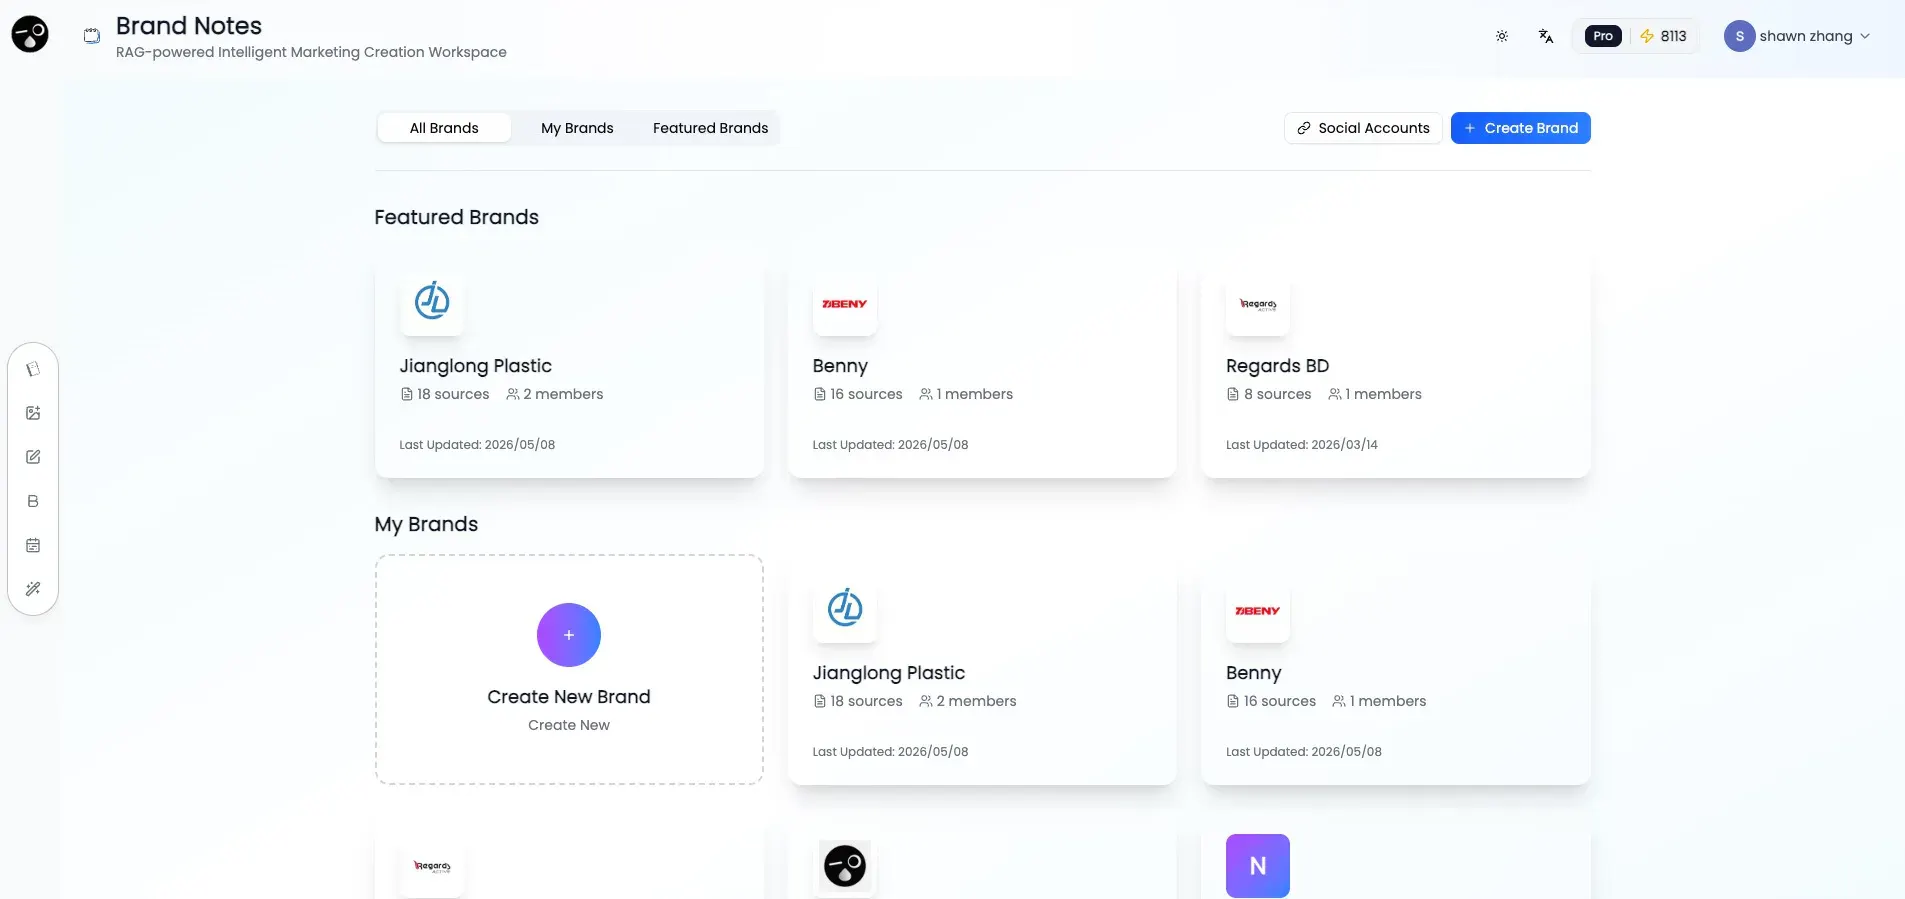Image resolution: width=1905 pixels, height=899 pixels.
Task: Click "1 members" on featured Benny card
Action: 966,394
